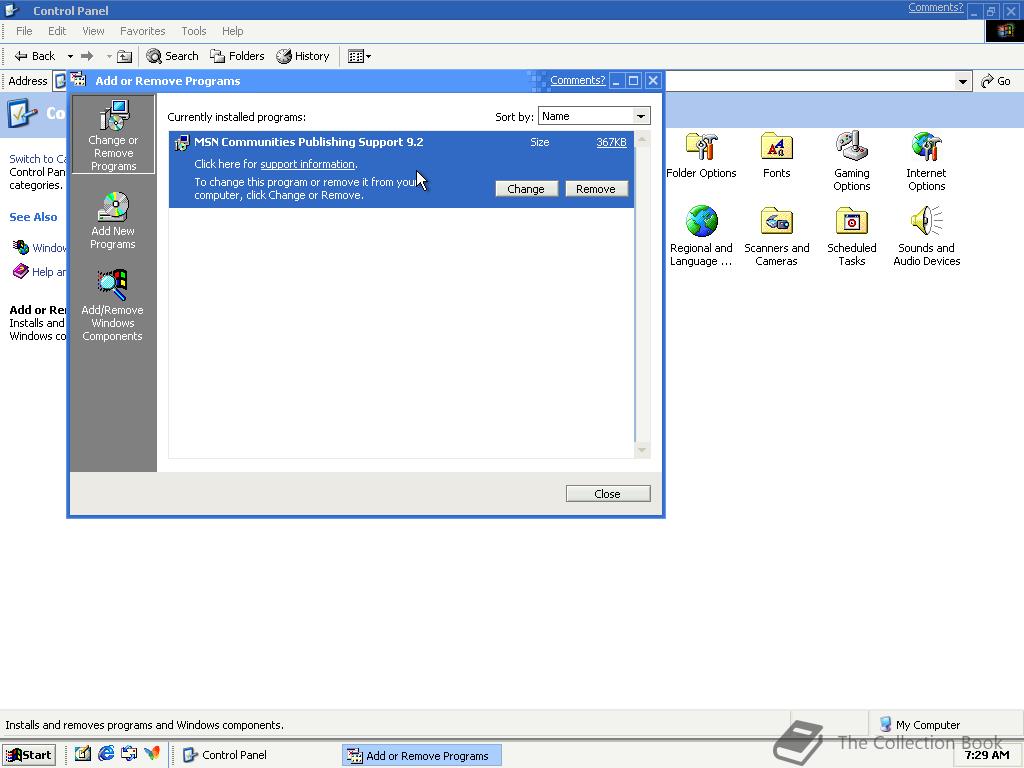
Task: Open Add New Programs in the sidebar
Action: pyautogui.click(x=113, y=221)
